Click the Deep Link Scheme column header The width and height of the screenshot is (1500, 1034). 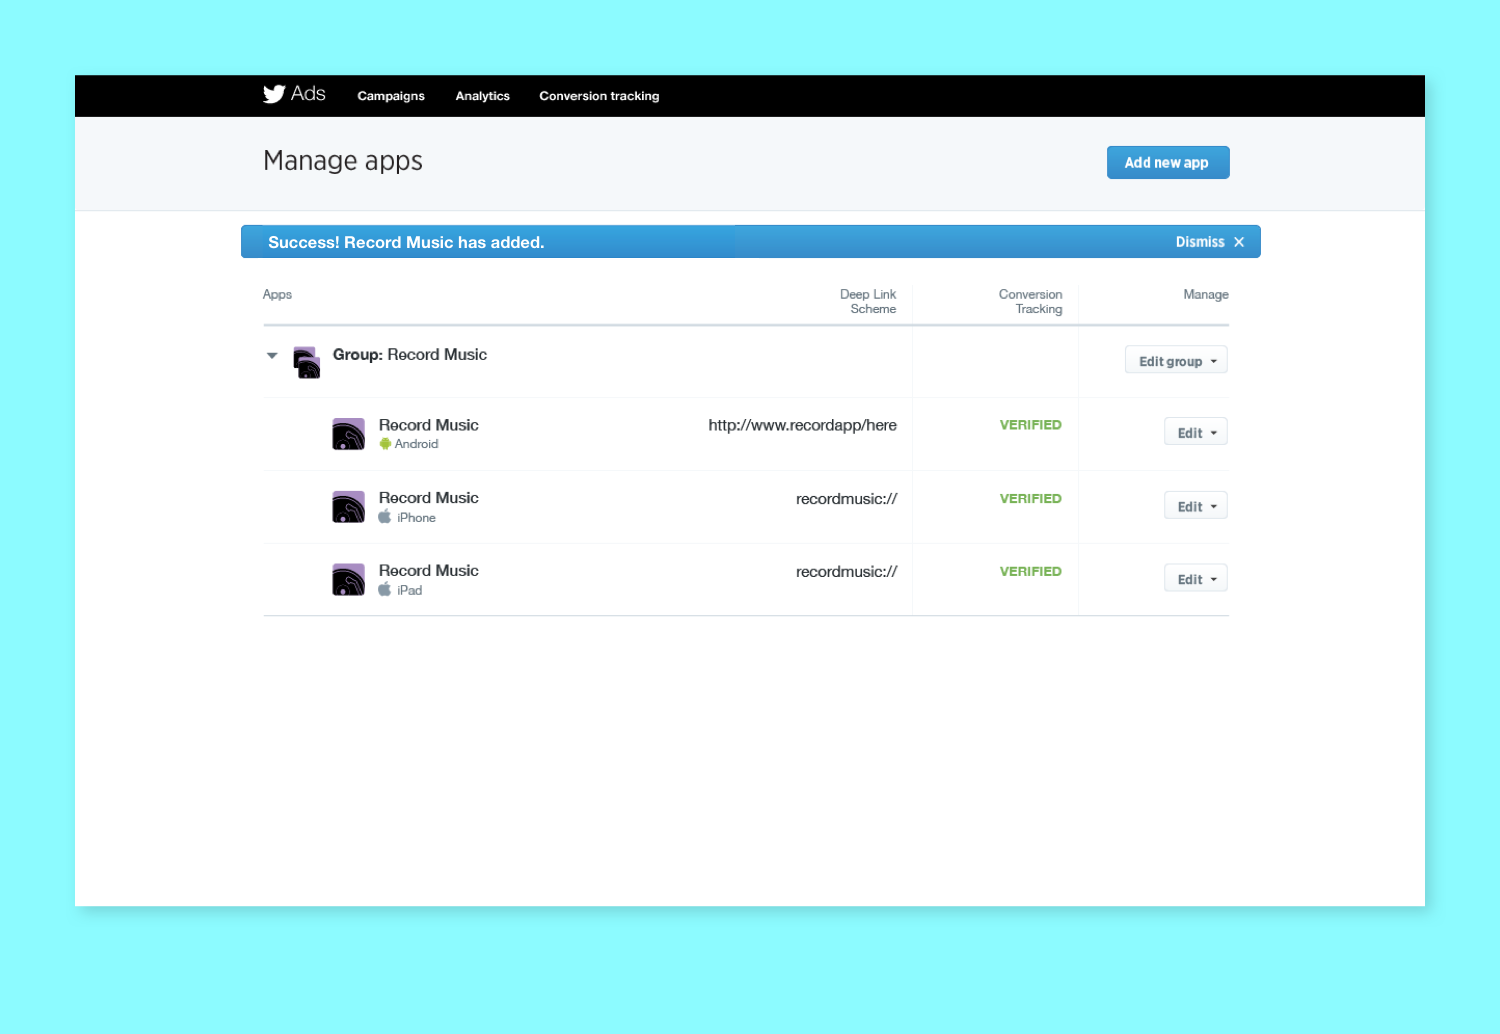pyautogui.click(x=868, y=301)
